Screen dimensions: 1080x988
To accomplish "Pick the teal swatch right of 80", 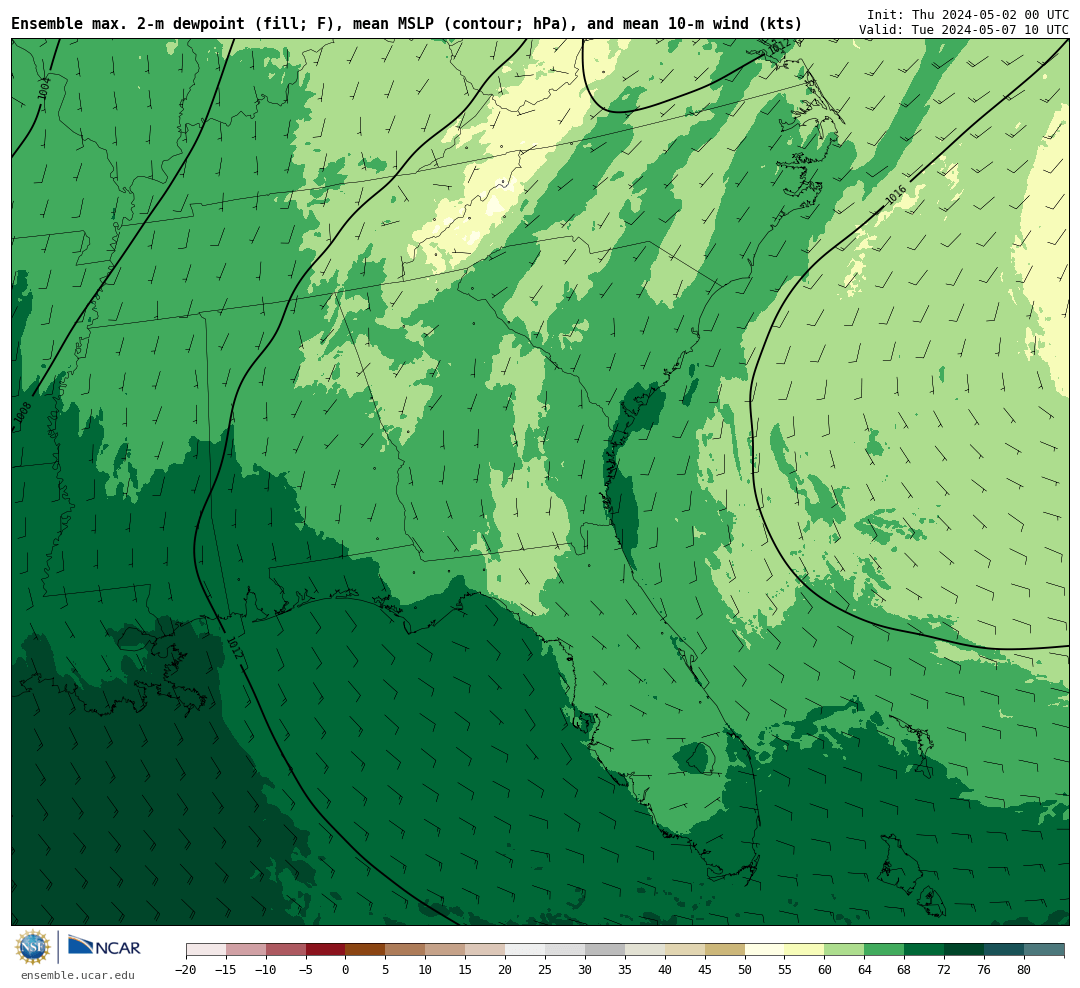I will pyautogui.click(x=1045, y=950).
